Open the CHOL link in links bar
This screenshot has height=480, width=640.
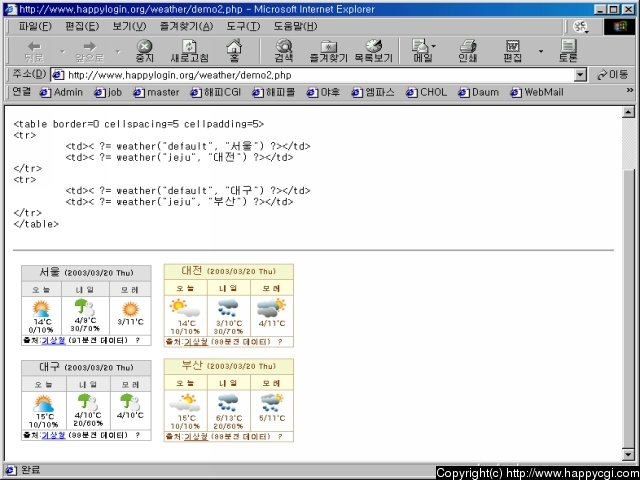click(x=427, y=93)
